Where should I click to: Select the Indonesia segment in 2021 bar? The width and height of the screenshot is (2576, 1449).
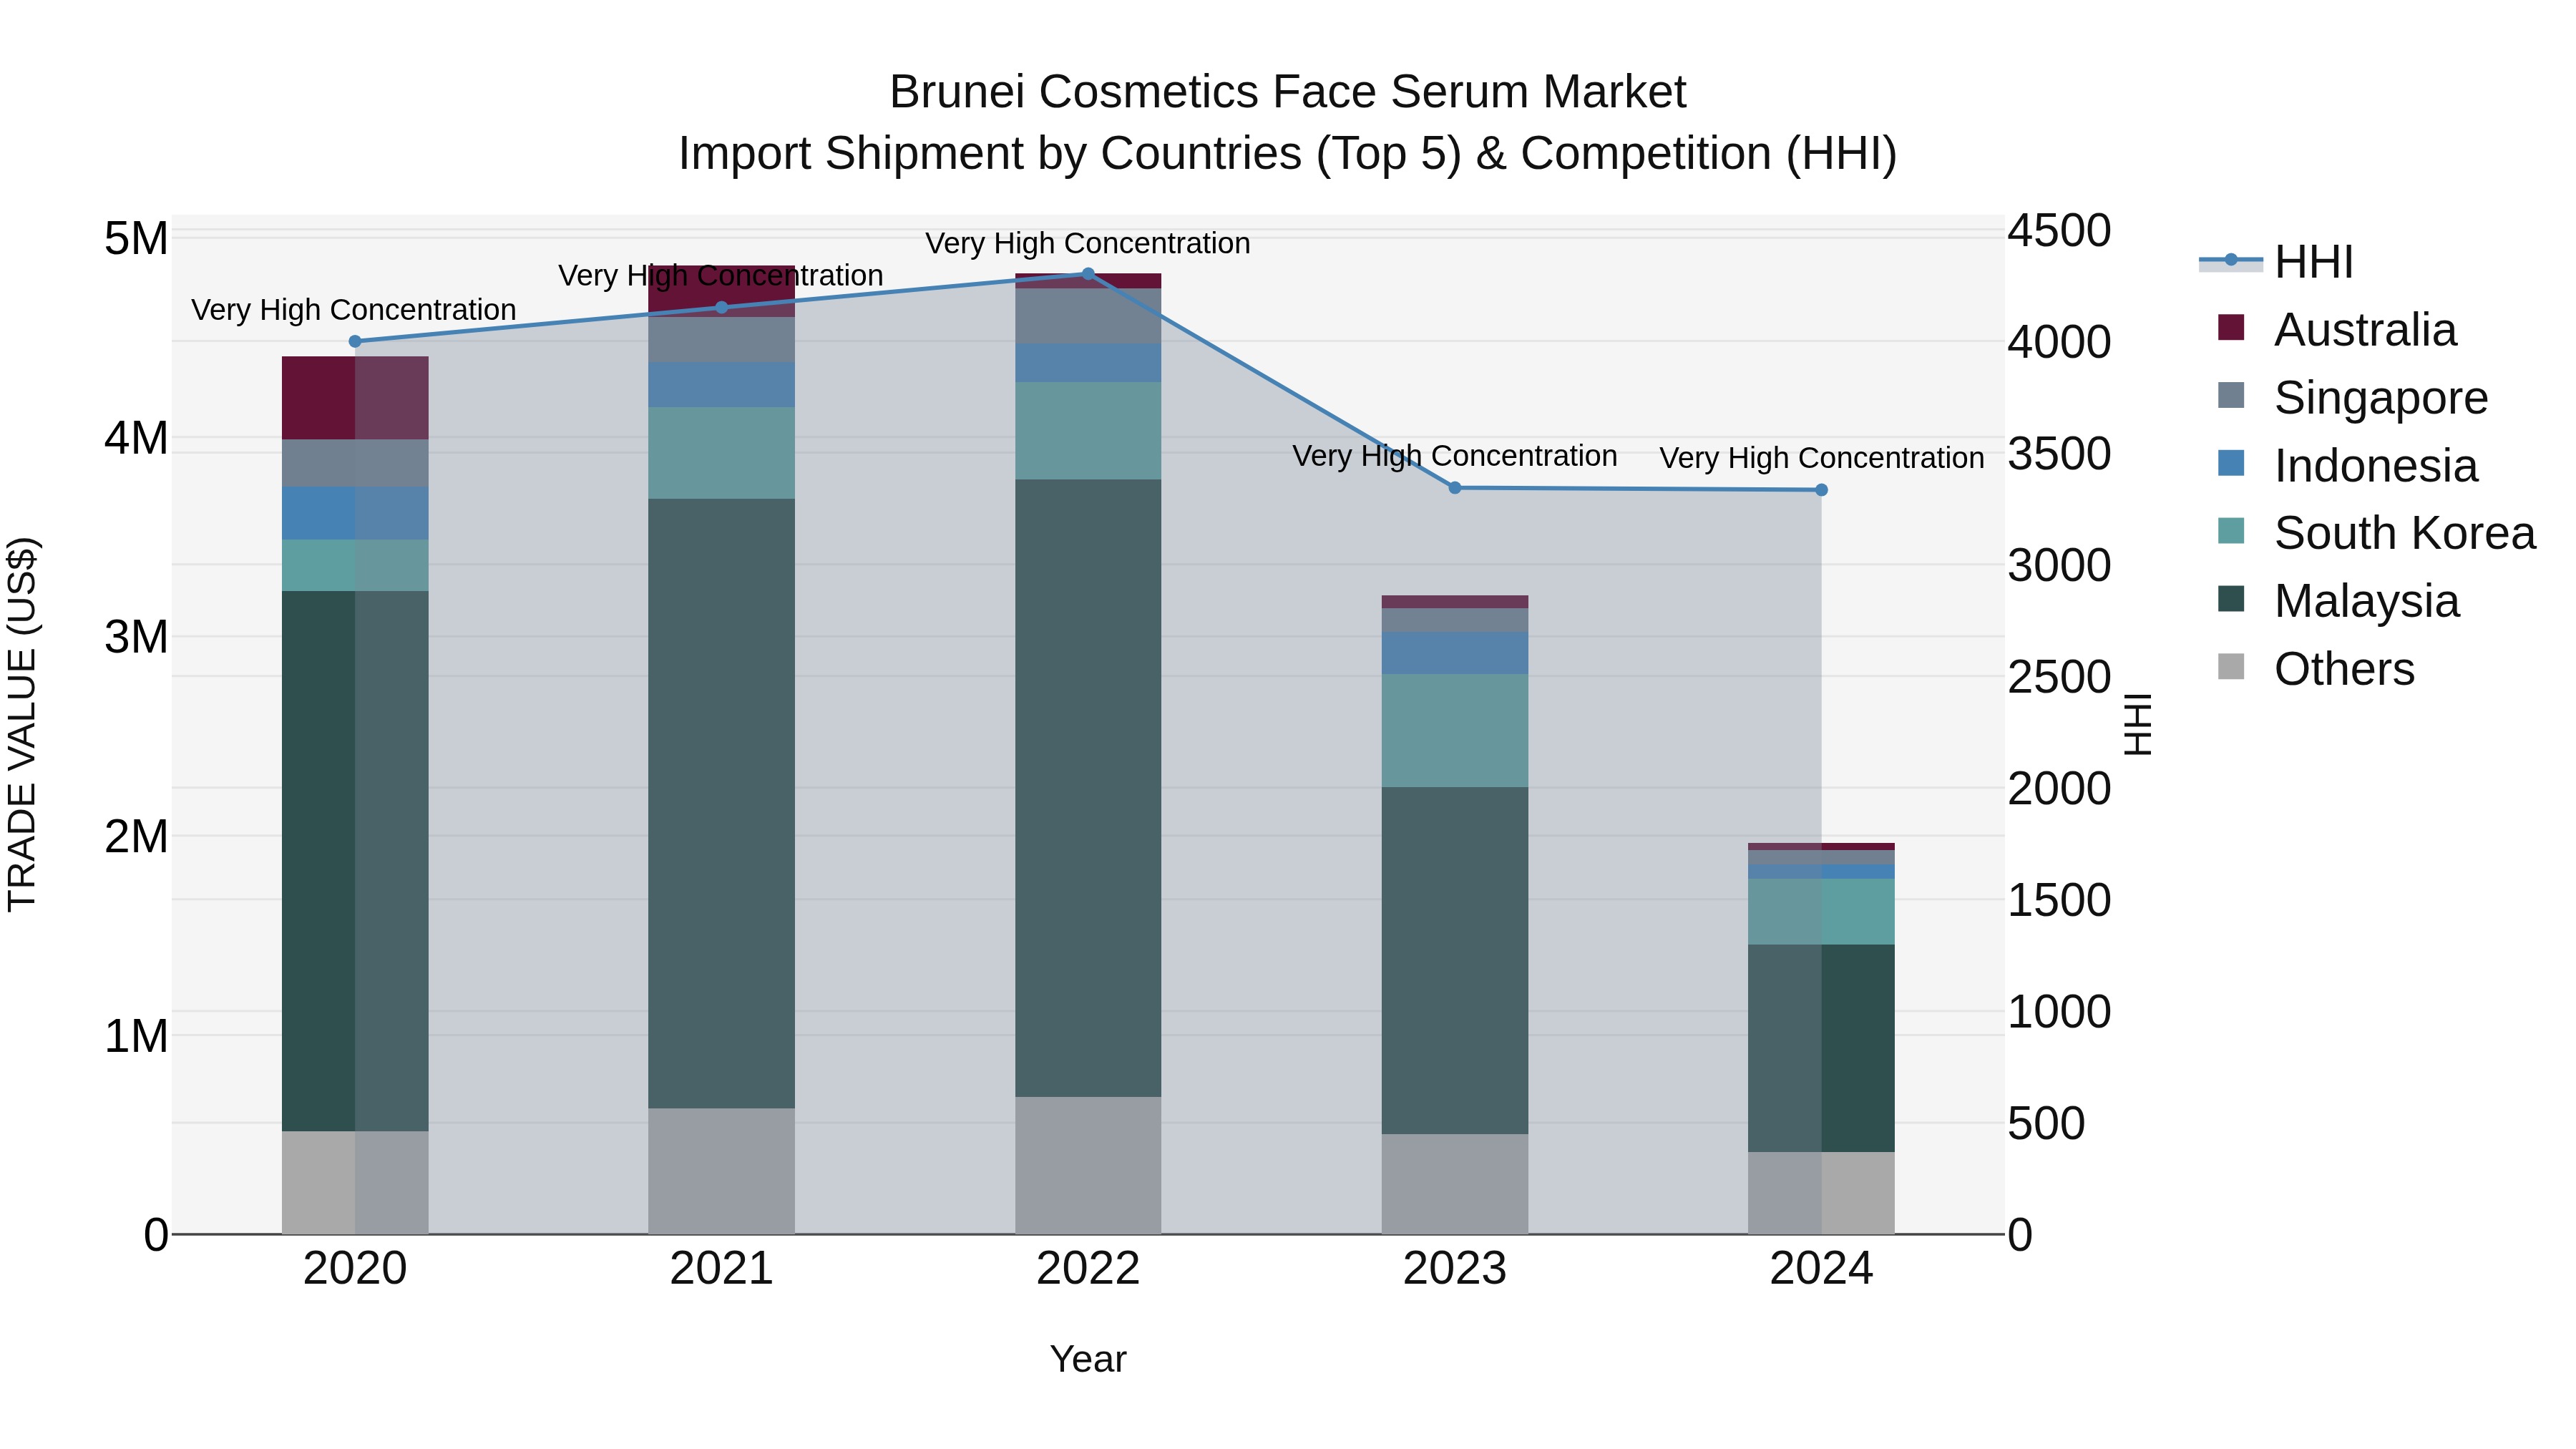(x=722, y=385)
